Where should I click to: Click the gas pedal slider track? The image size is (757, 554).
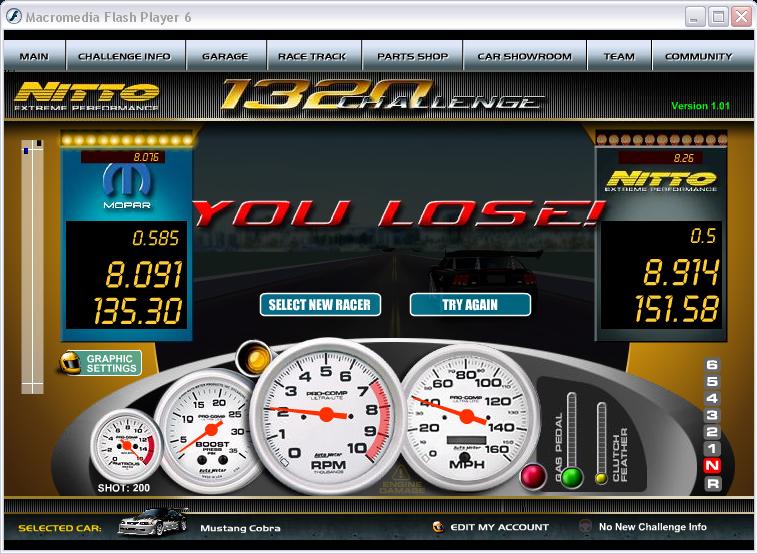pos(572,430)
